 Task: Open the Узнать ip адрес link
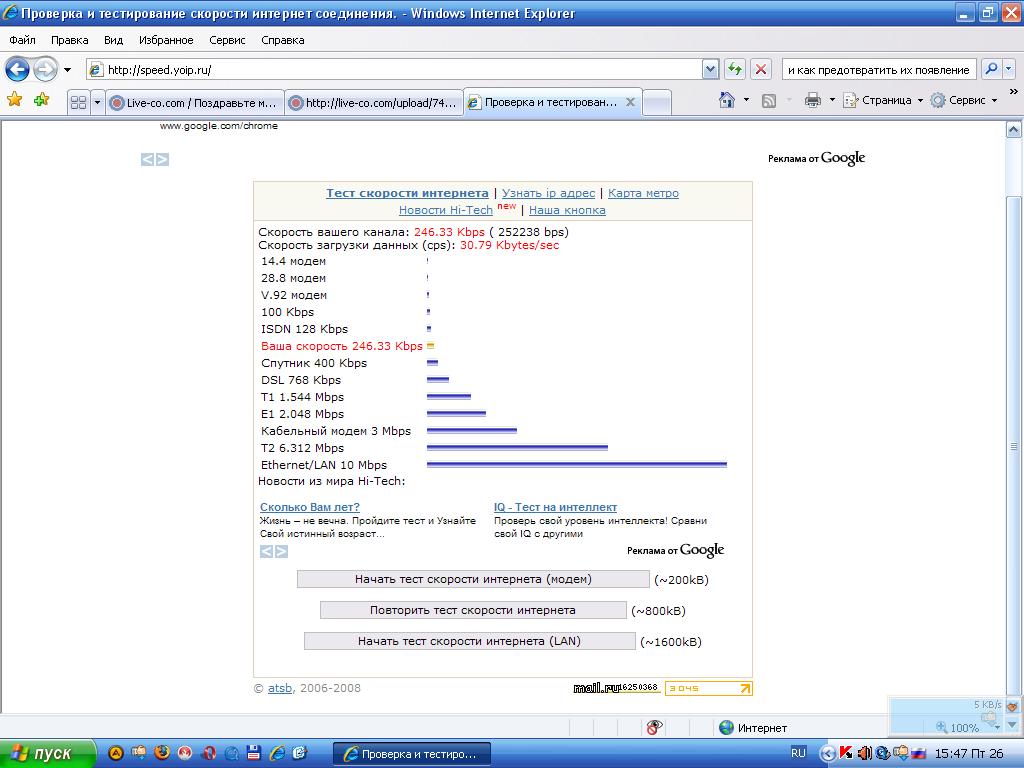(548, 193)
